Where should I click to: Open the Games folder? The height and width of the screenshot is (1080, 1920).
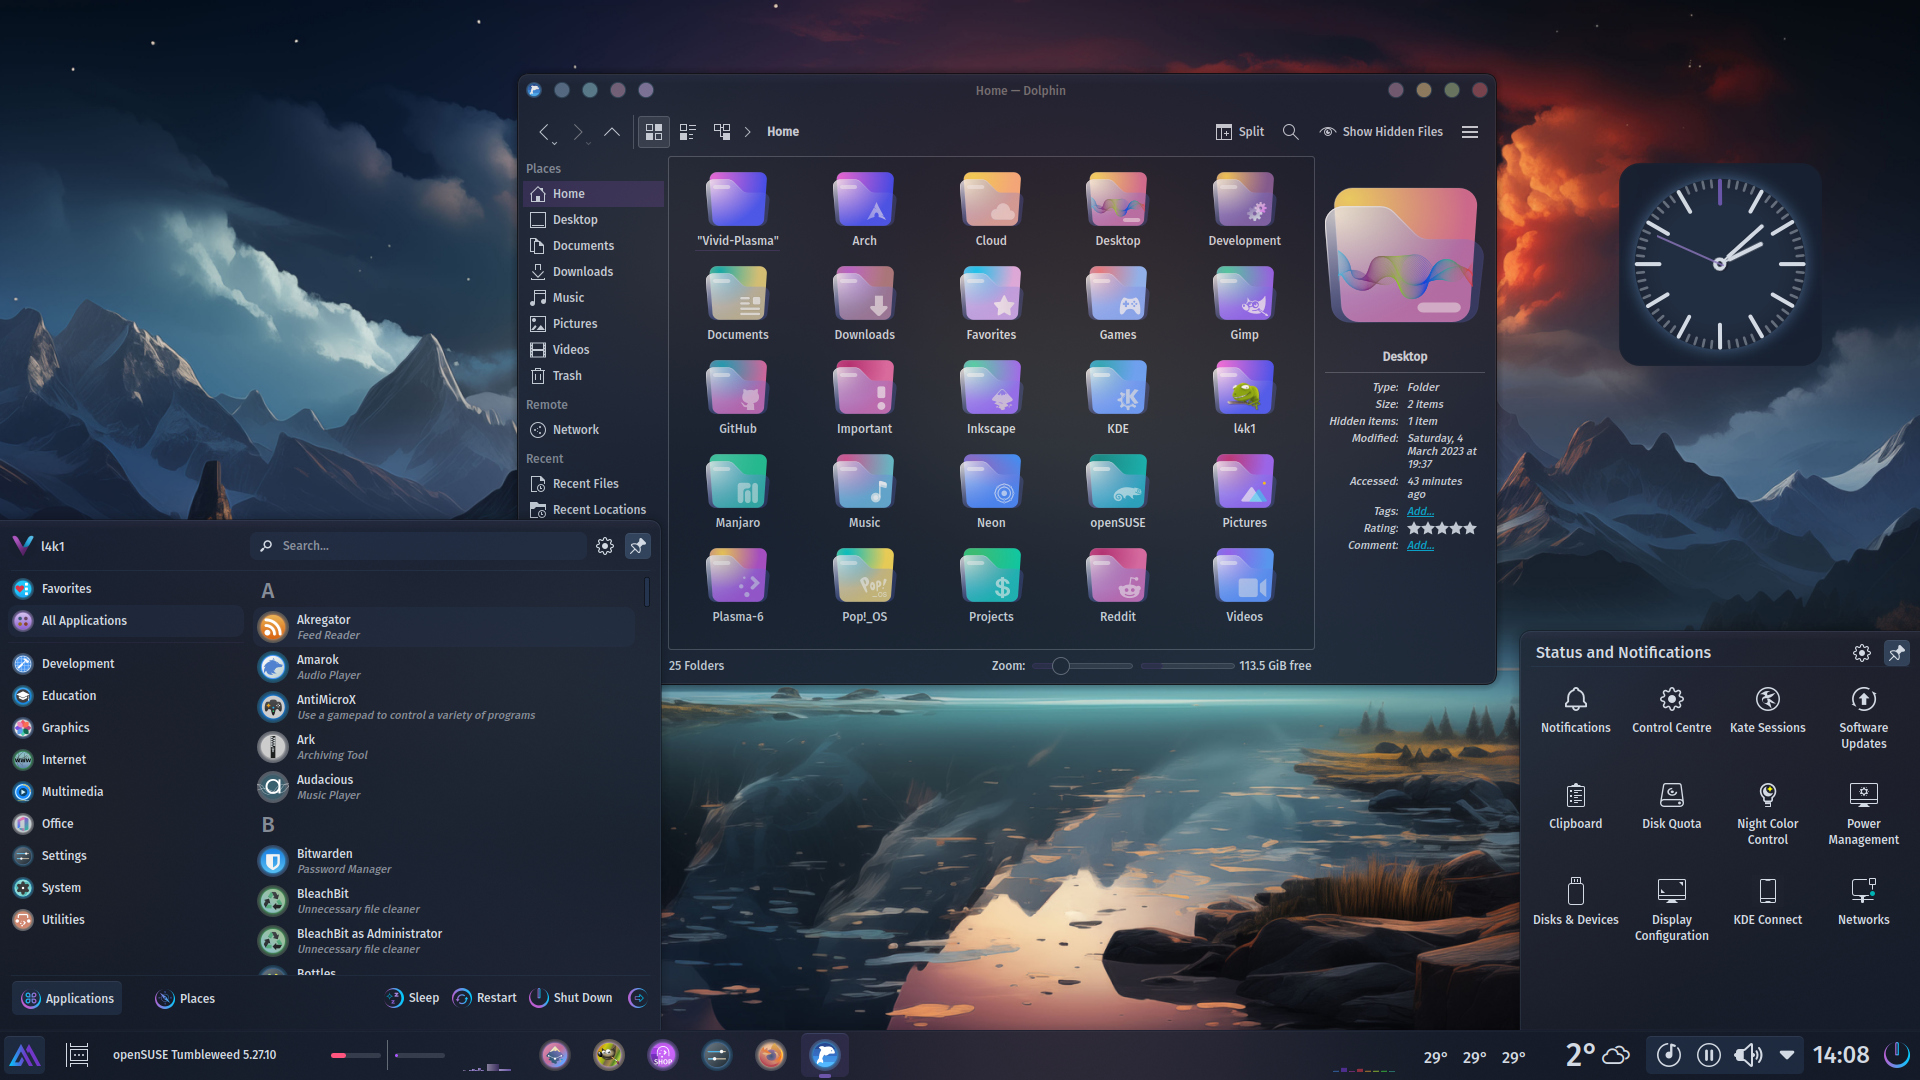click(x=1117, y=303)
